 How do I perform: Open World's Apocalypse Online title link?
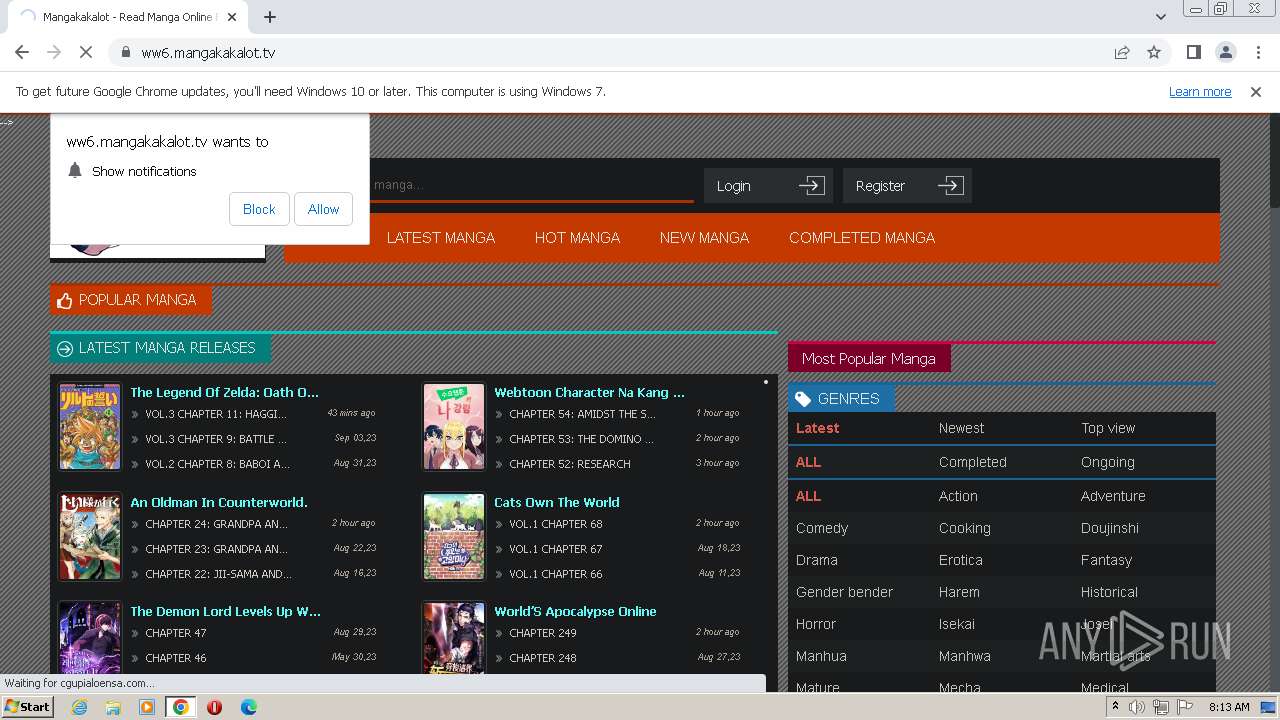tap(575, 611)
